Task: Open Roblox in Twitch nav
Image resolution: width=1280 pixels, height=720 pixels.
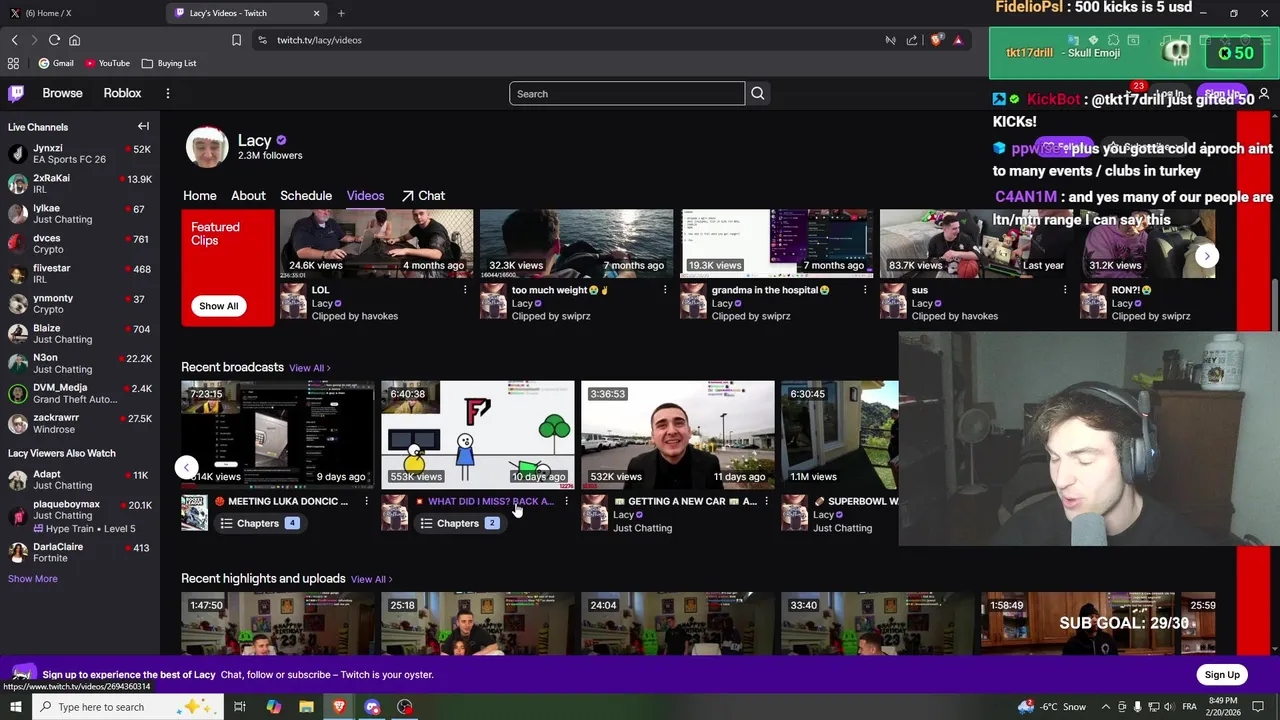Action: [x=122, y=93]
